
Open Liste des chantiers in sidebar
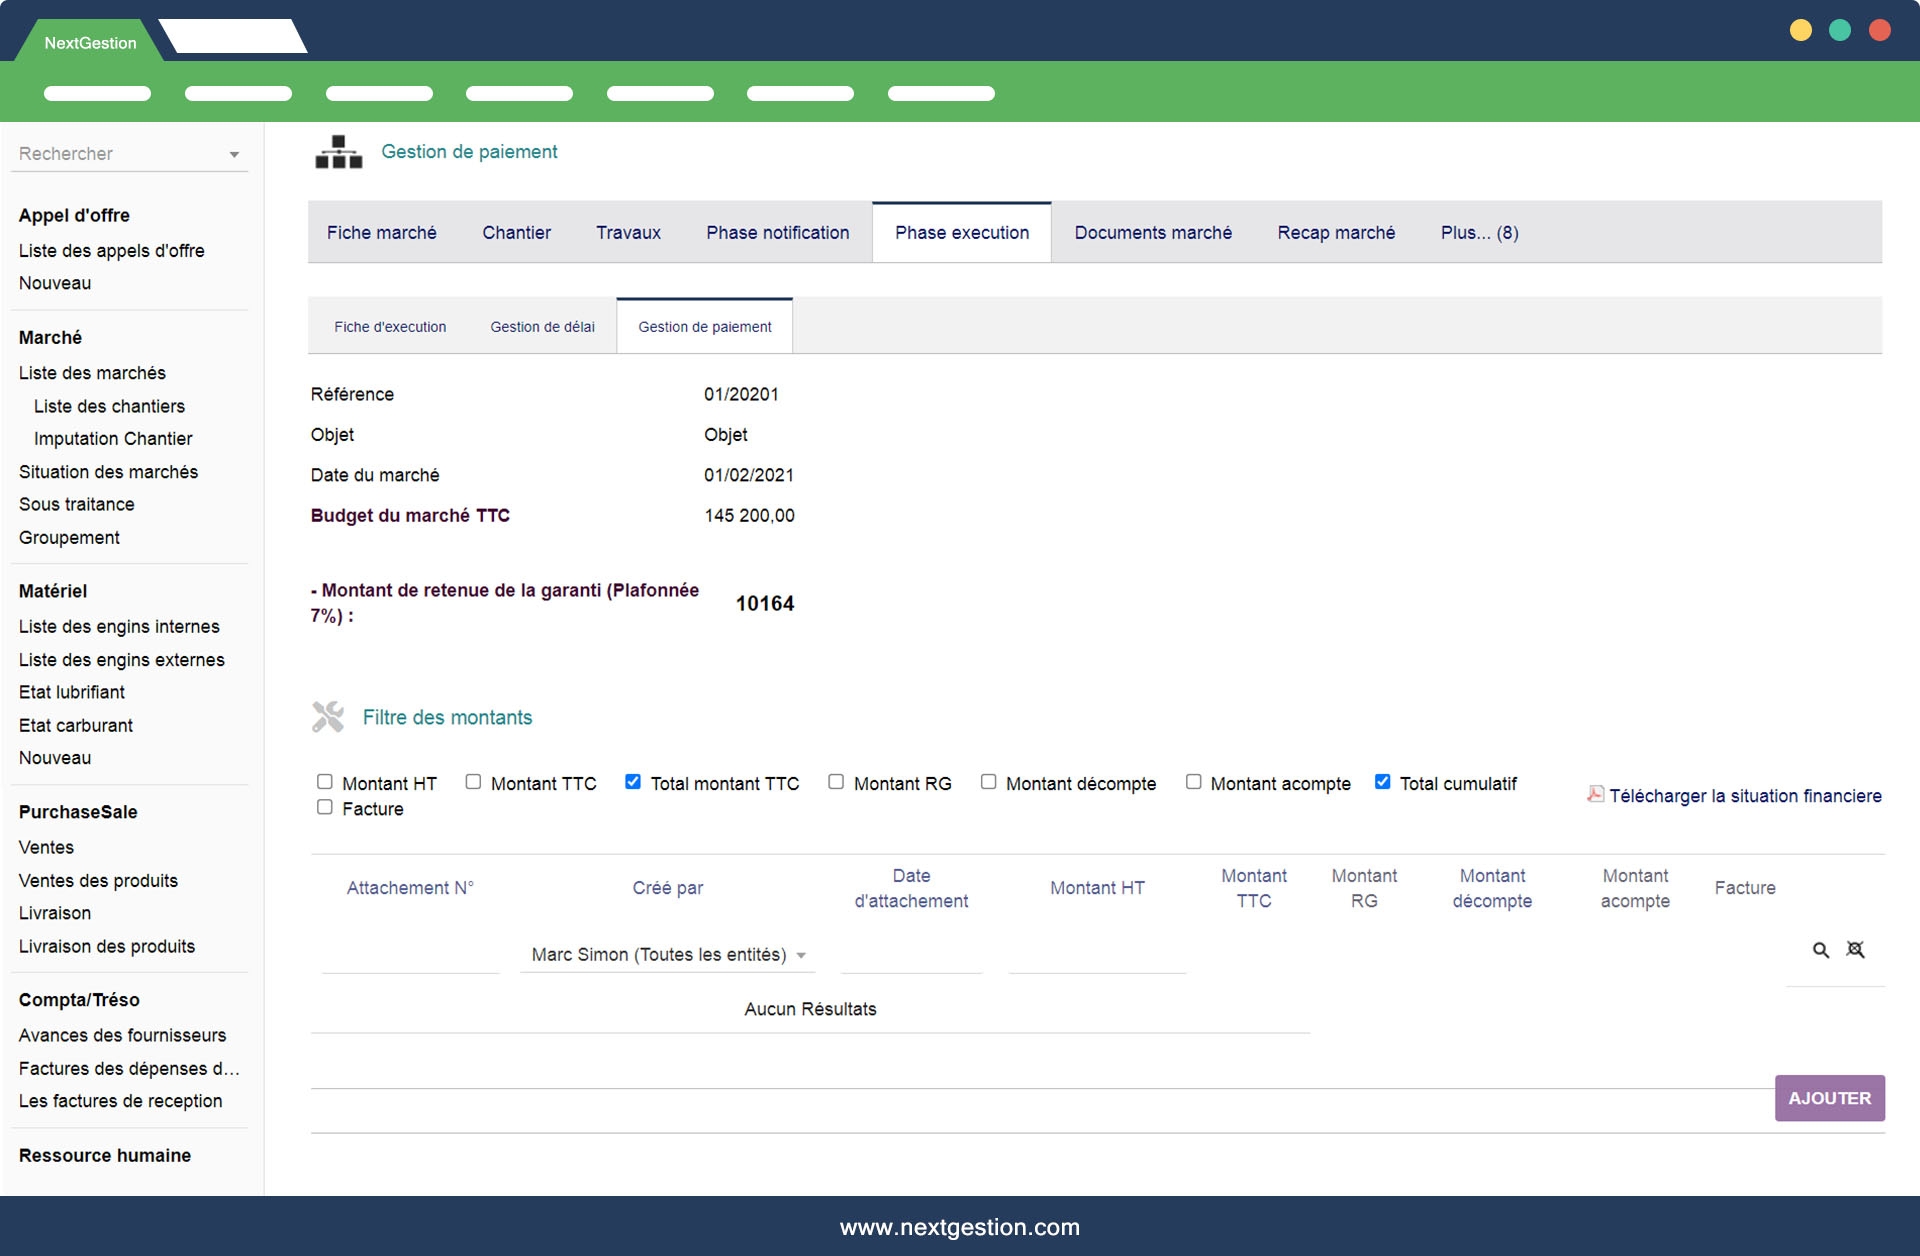[x=109, y=406]
